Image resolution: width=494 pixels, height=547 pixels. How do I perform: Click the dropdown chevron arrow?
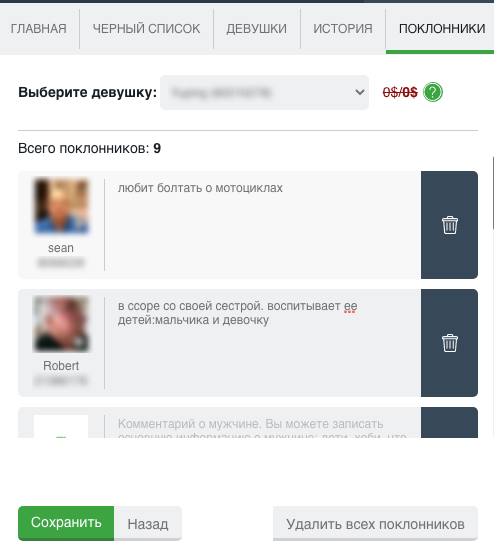[x=360, y=92]
